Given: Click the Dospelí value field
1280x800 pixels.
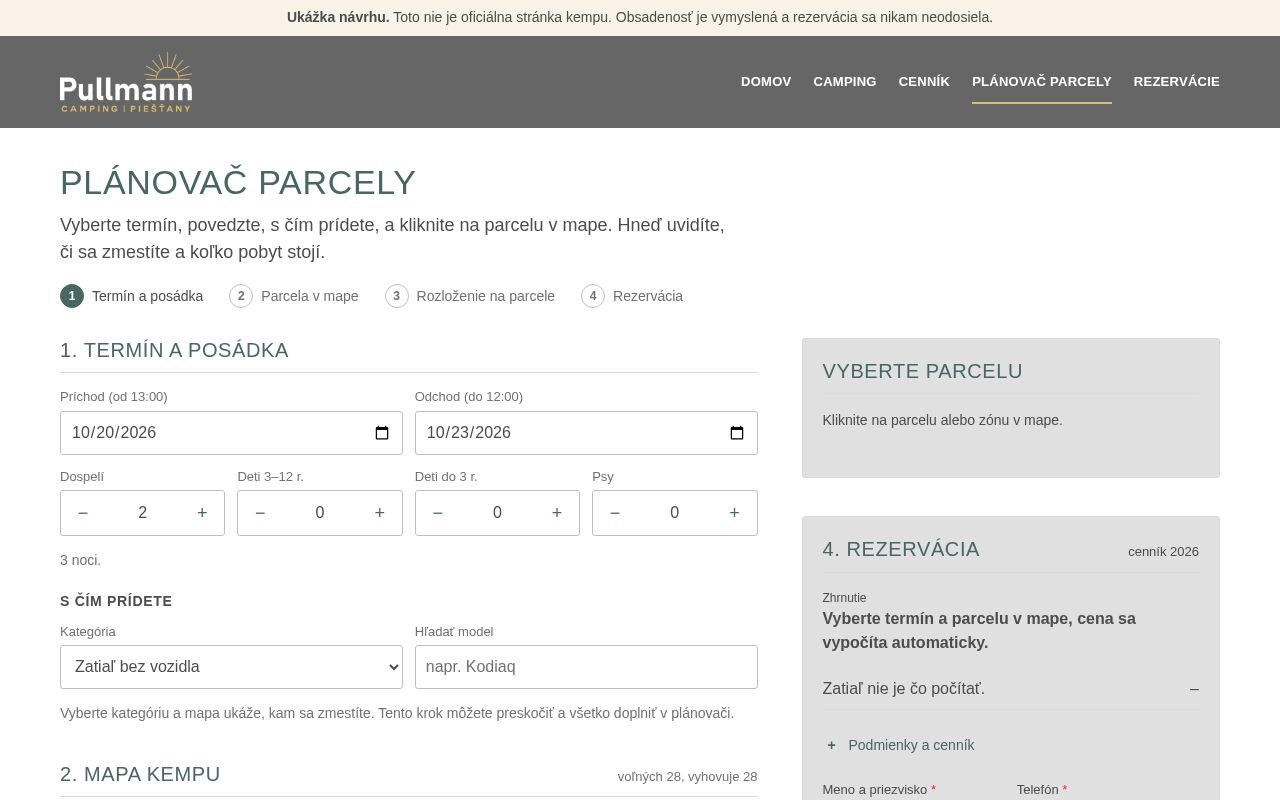Looking at the screenshot, I should (x=143, y=513).
